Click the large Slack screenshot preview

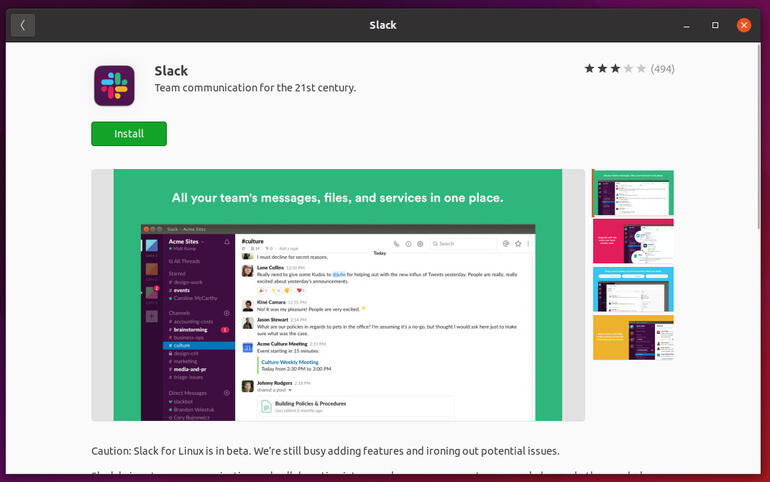point(338,295)
